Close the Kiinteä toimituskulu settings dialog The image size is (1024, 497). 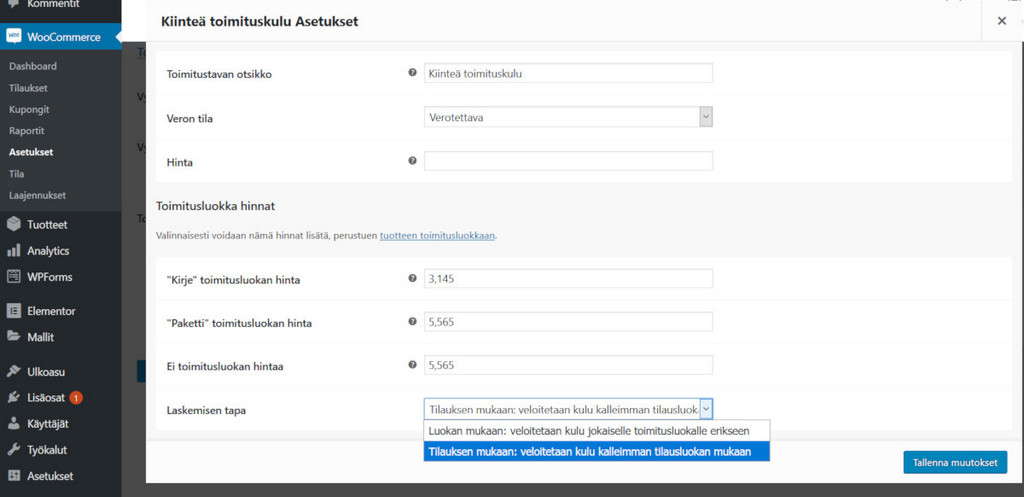pyautogui.click(x=1002, y=21)
